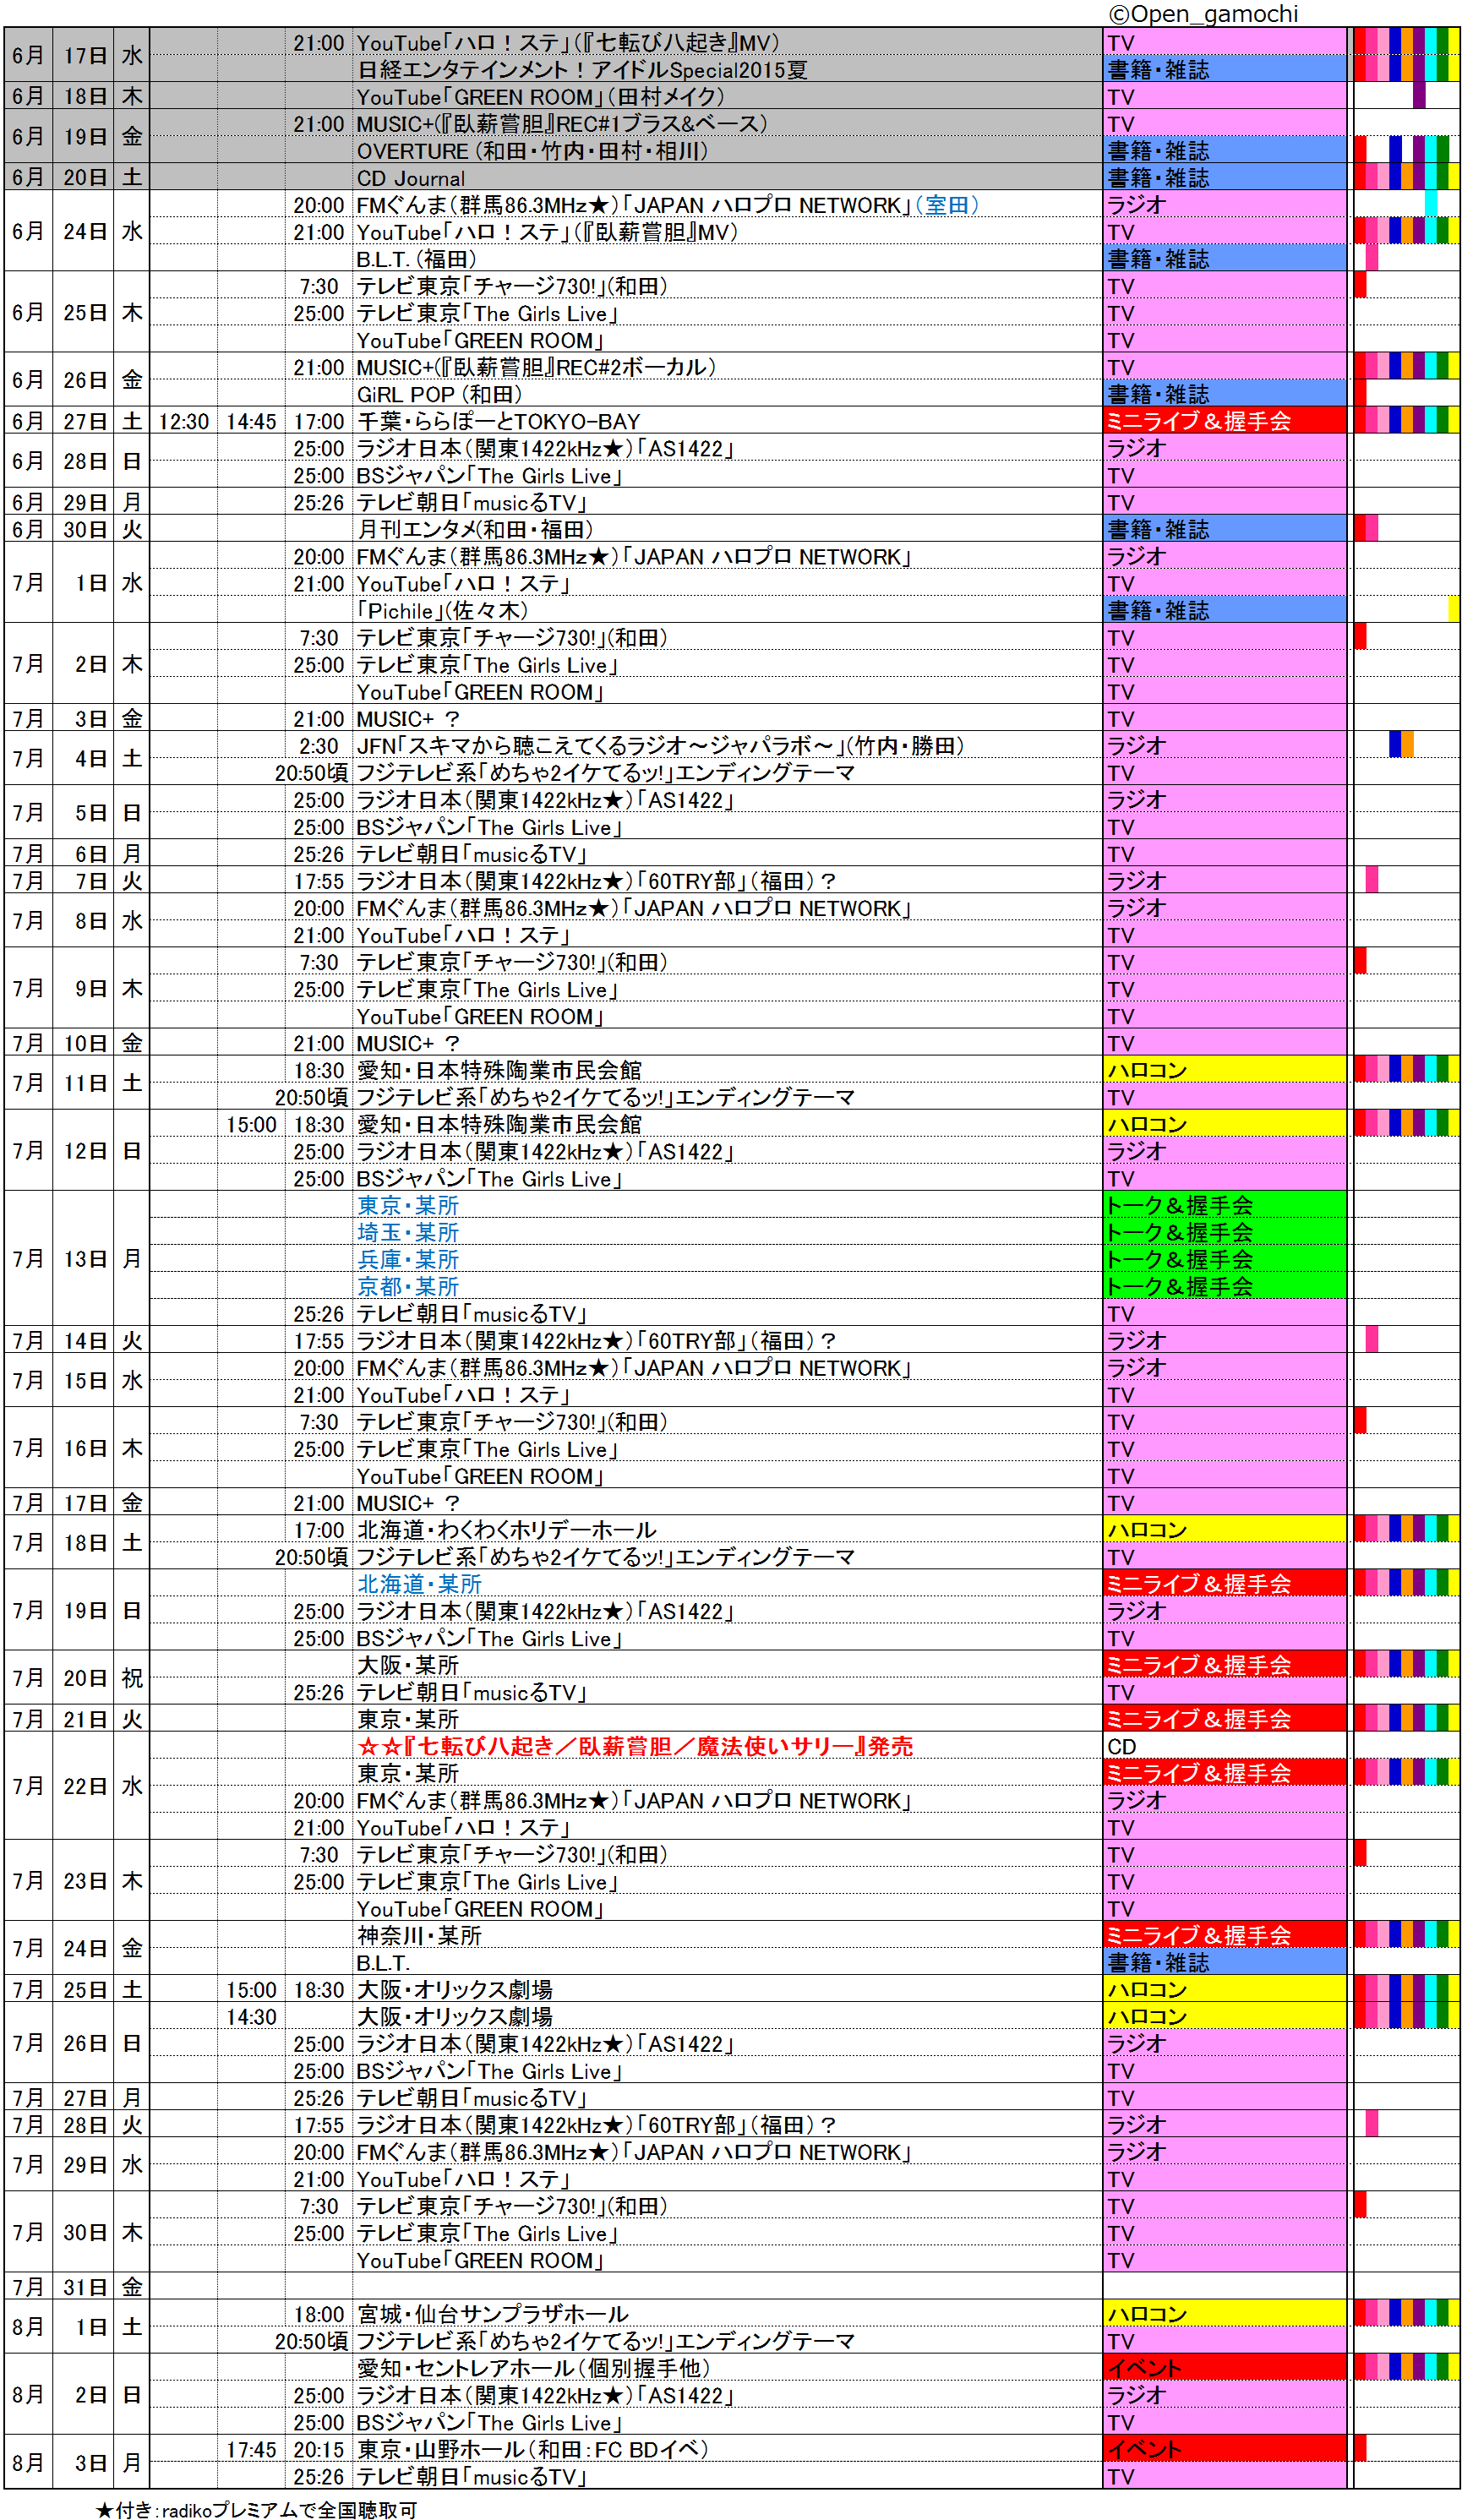Open the blue 北海道・某所 link
Image resolution: width=1473 pixels, height=2520 pixels.
[420, 1584]
